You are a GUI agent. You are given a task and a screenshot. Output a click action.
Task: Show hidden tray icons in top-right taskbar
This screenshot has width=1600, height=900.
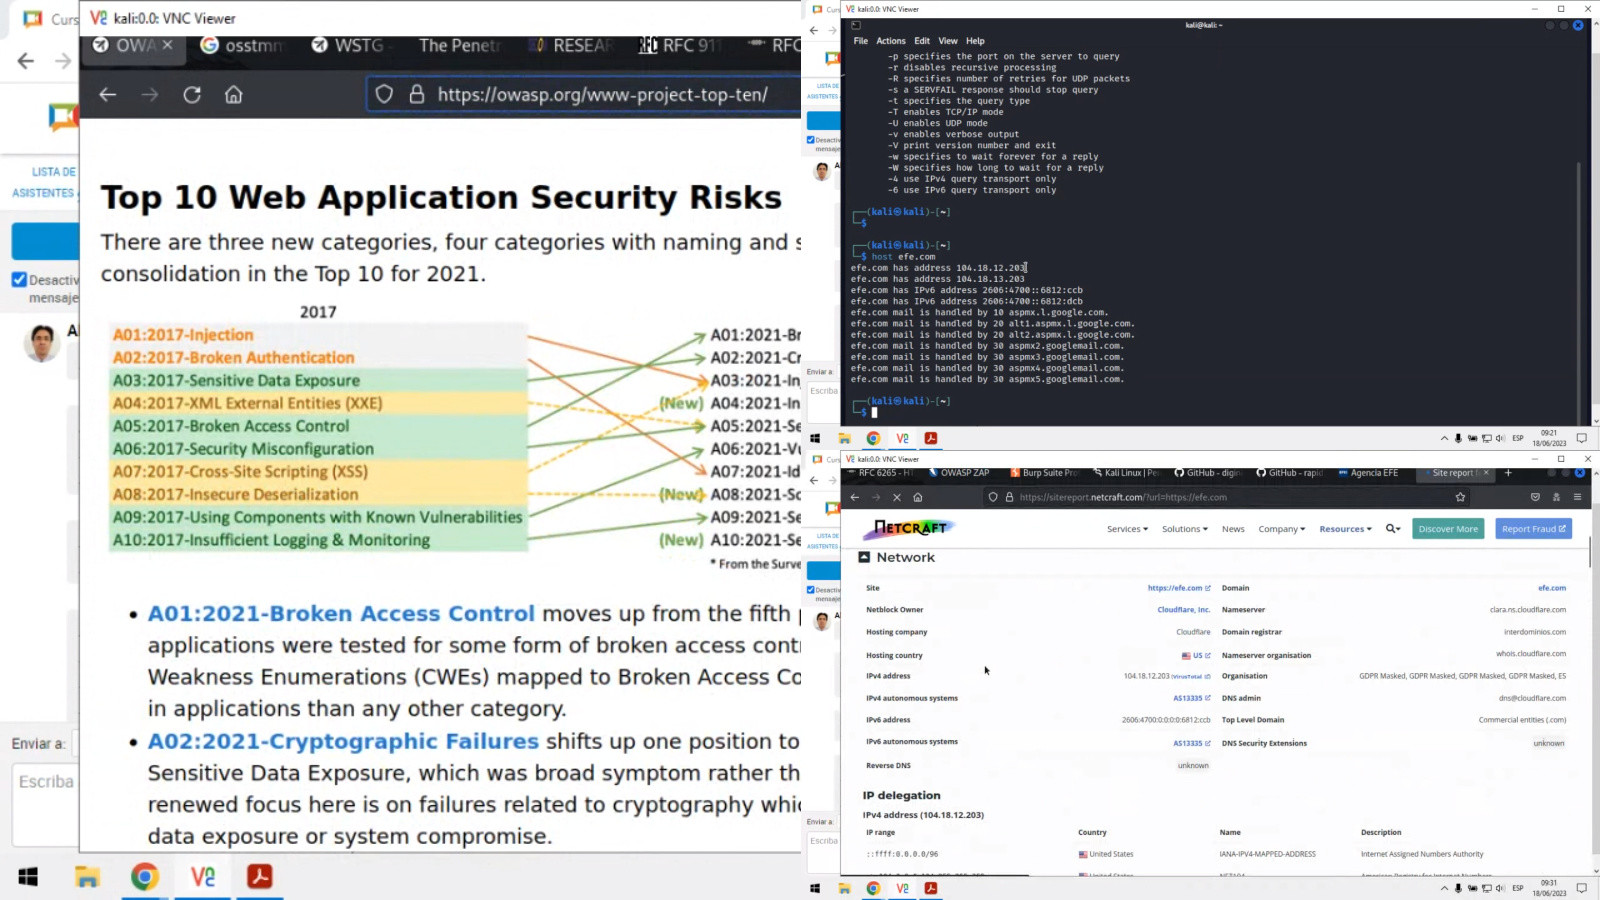point(1444,438)
